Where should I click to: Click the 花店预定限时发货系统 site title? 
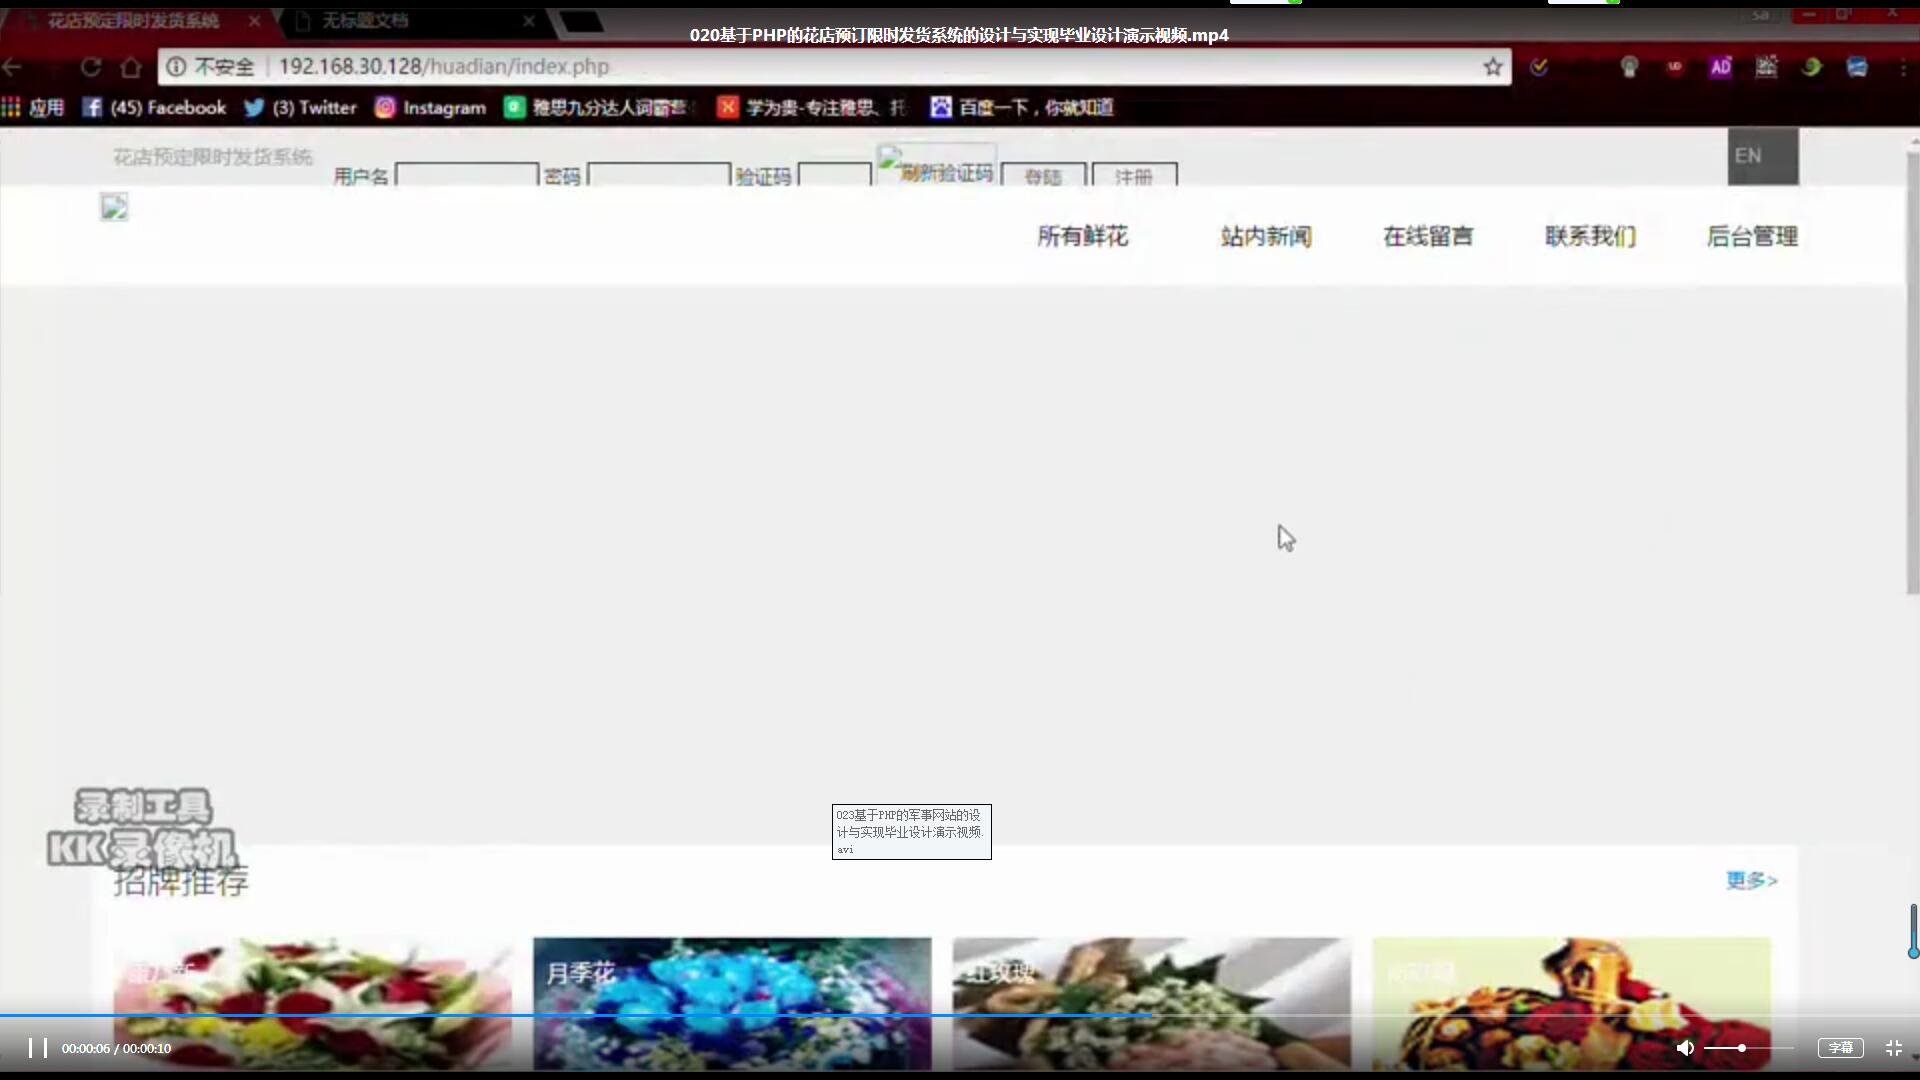click(212, 157)
